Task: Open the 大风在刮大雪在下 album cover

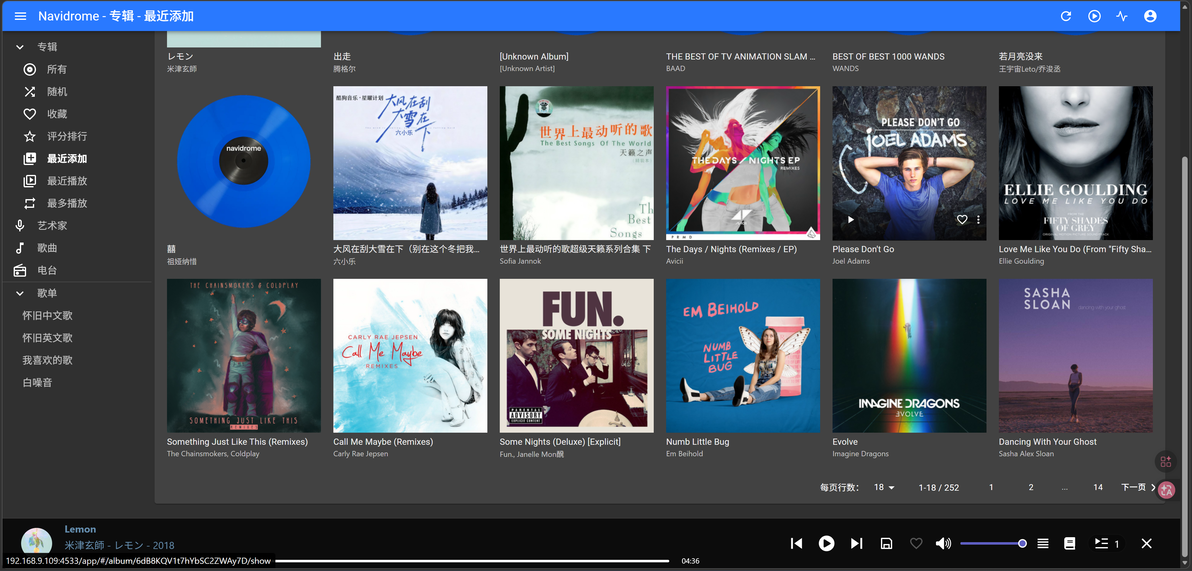Action: 411,163
